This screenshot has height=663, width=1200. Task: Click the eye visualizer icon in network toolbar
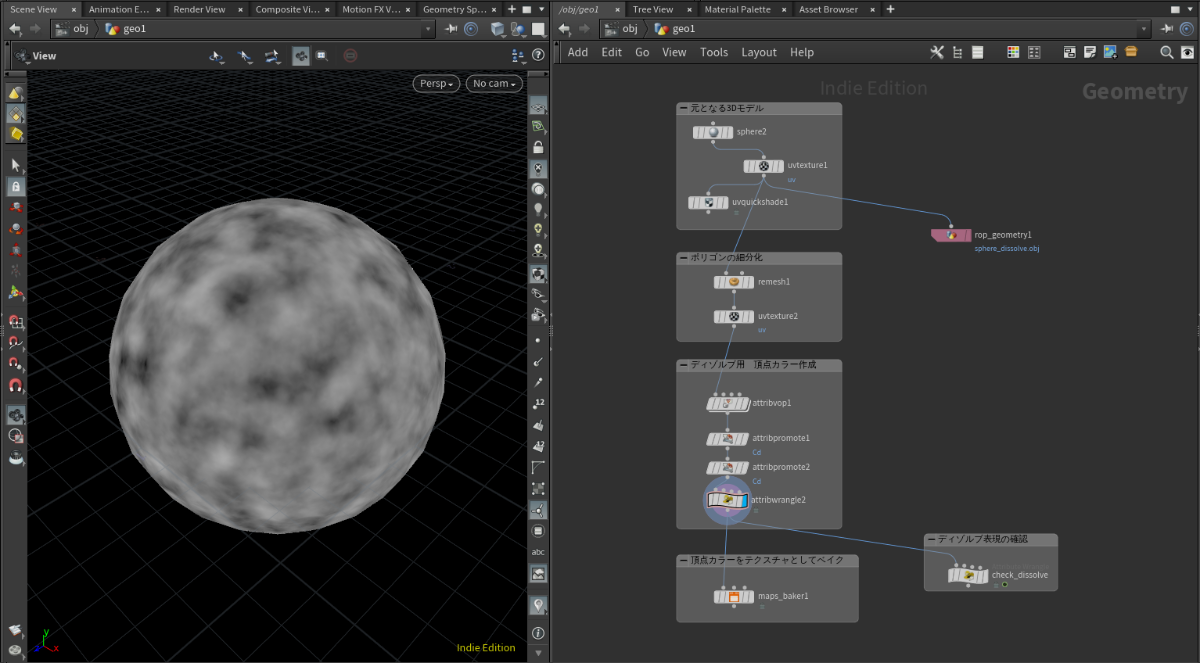(1189, 52)
